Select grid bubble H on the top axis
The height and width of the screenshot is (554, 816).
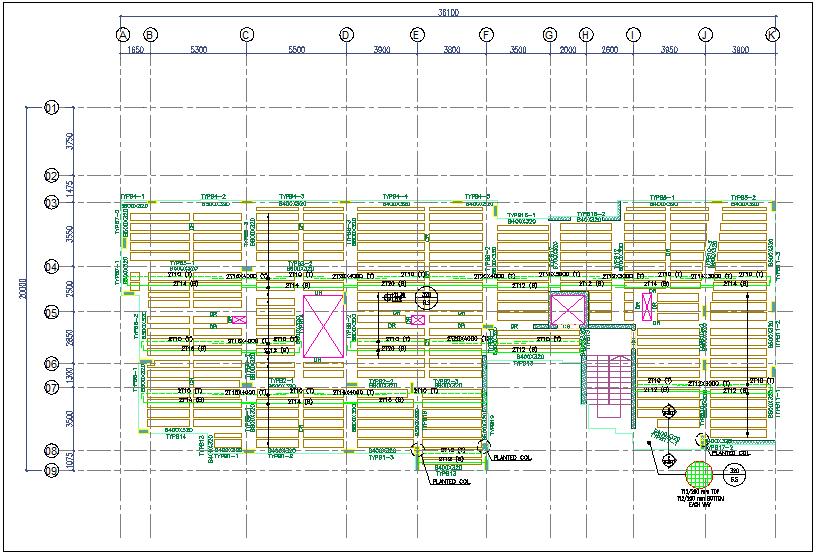coord(586,35)
